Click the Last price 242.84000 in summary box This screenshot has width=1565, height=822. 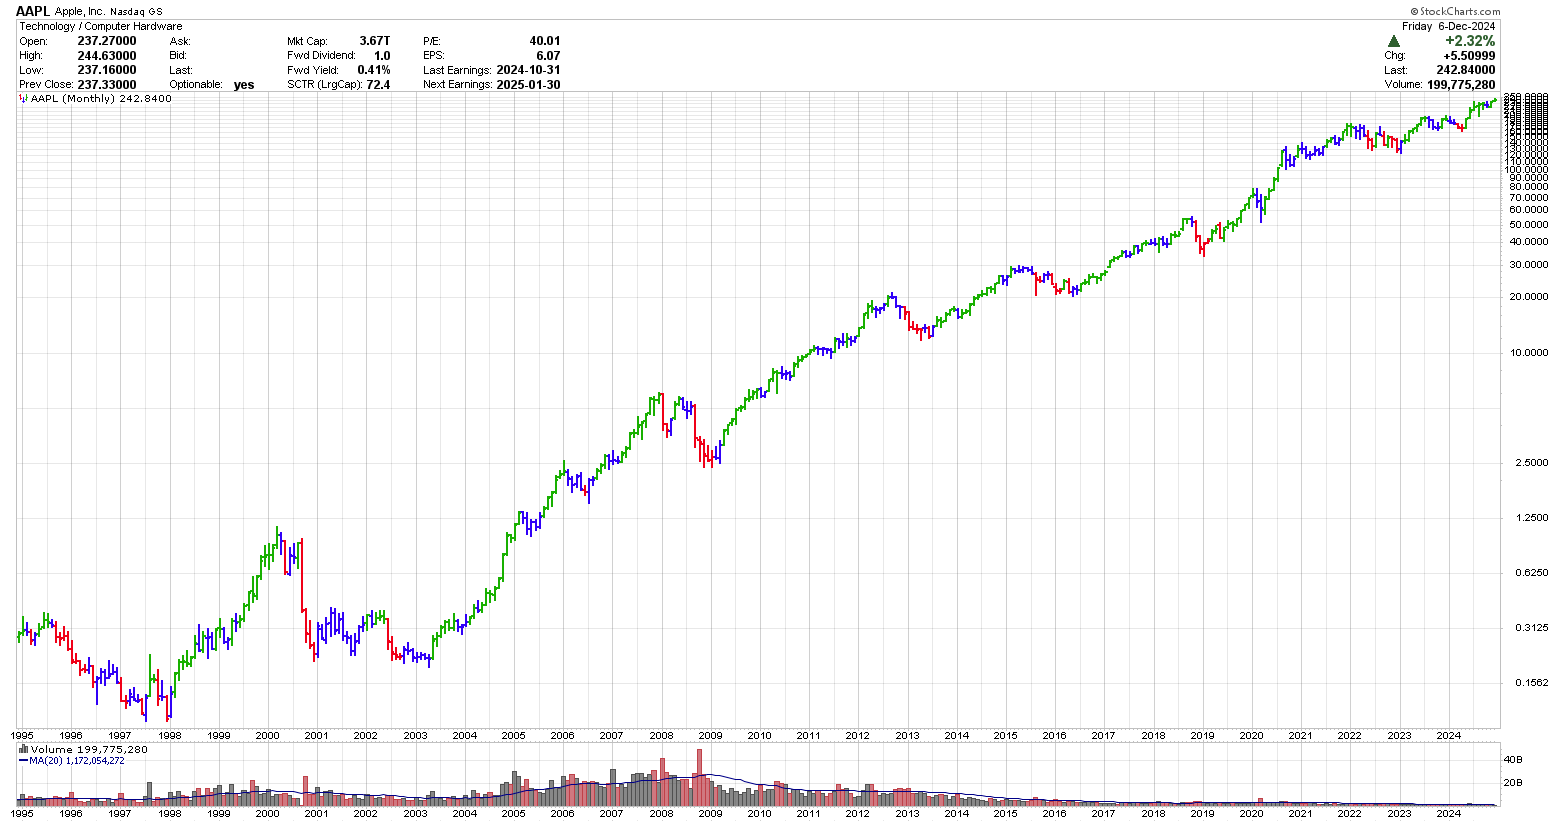1466,70
